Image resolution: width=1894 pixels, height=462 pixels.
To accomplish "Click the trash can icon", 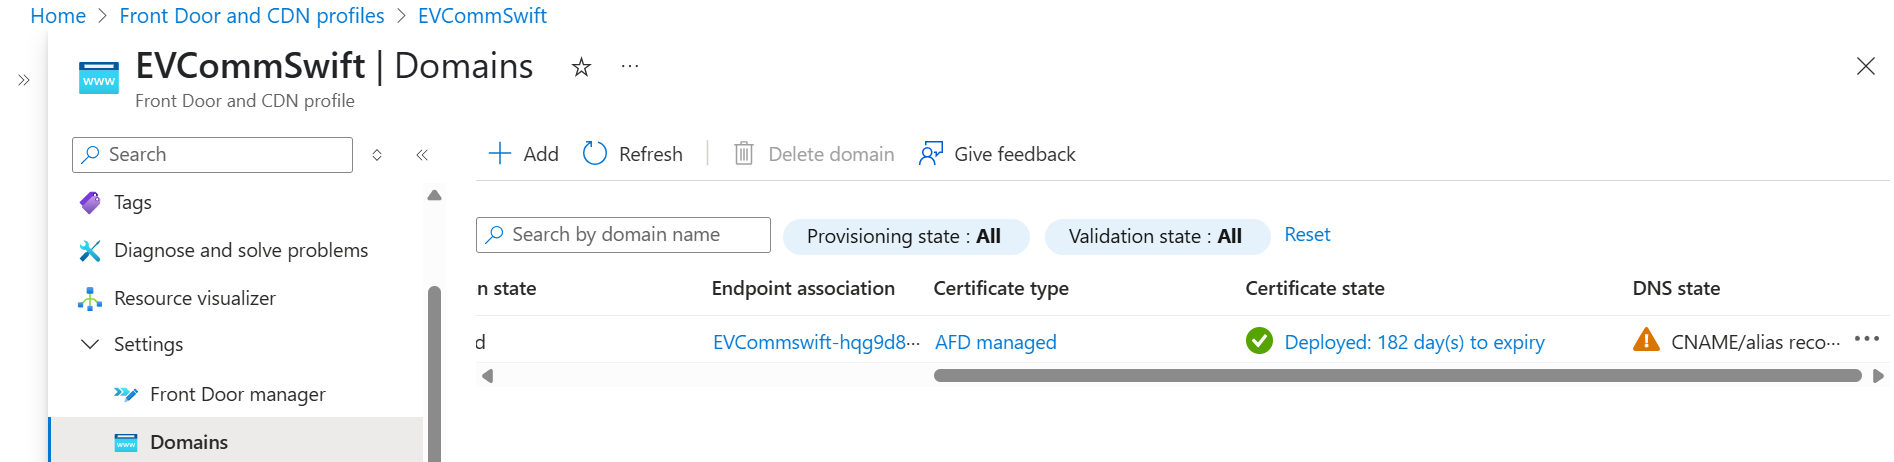I will (x=744, y=153).
